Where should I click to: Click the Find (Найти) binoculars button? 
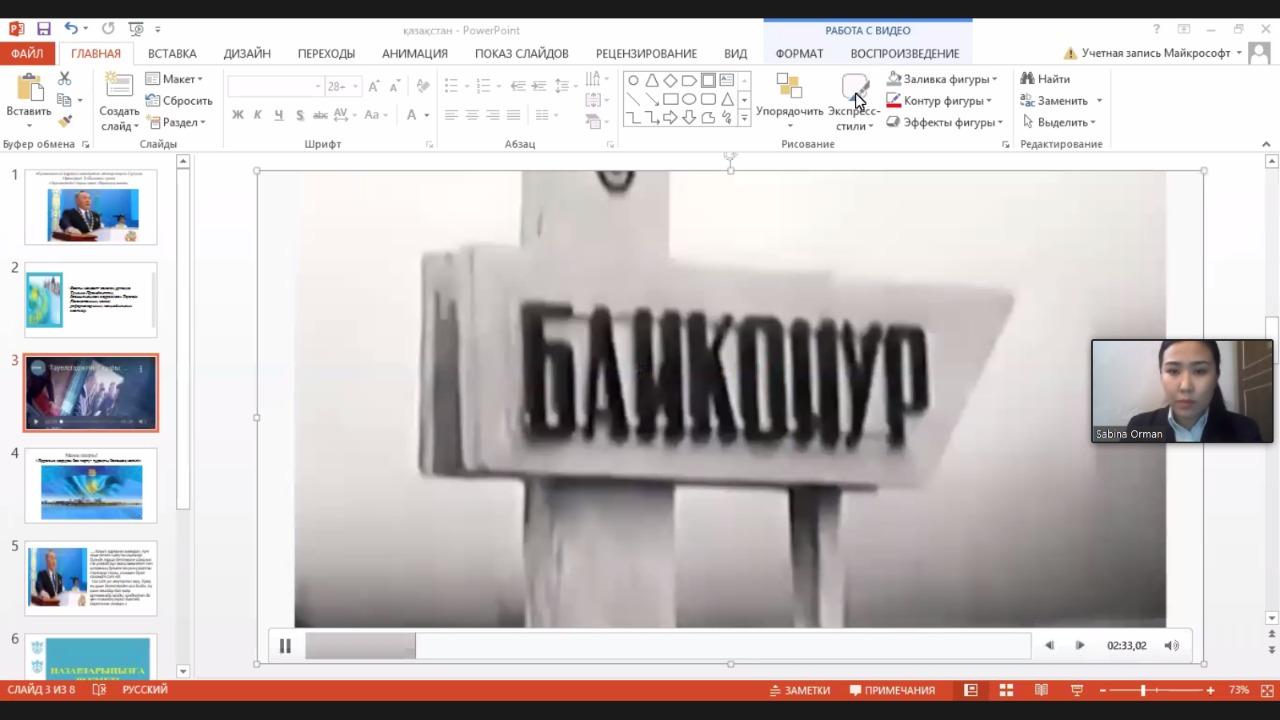tap(1045, 79)
